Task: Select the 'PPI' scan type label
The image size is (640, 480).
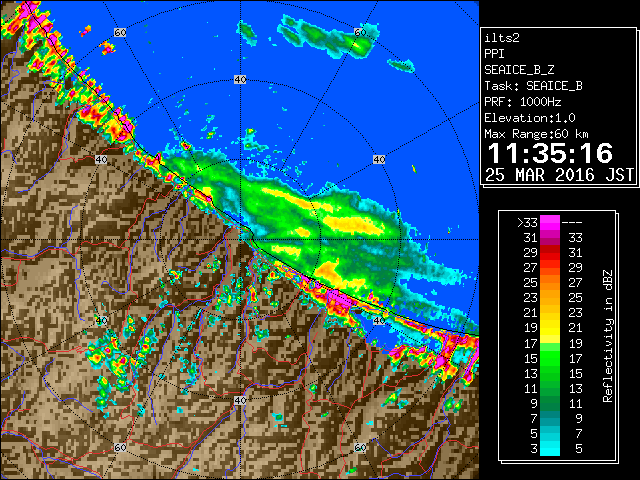Action: (494, 54)
